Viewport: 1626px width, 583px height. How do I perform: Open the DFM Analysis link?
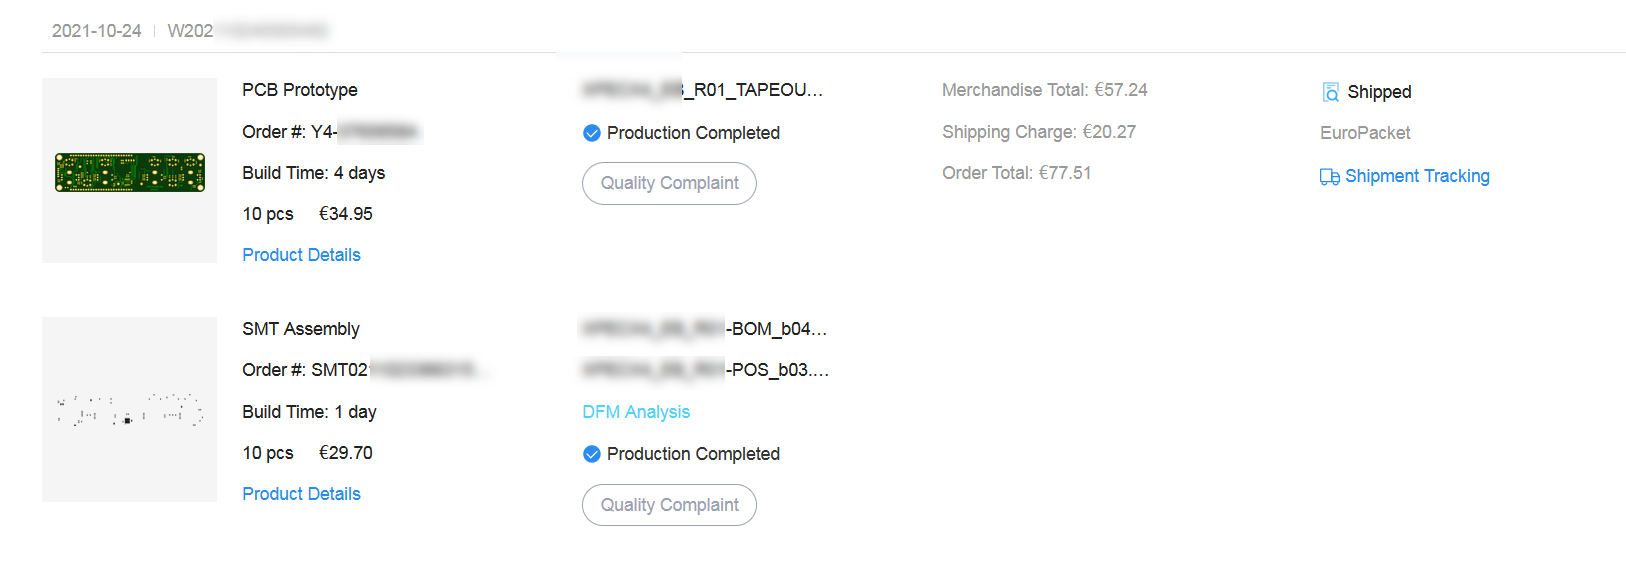point(636,412)
